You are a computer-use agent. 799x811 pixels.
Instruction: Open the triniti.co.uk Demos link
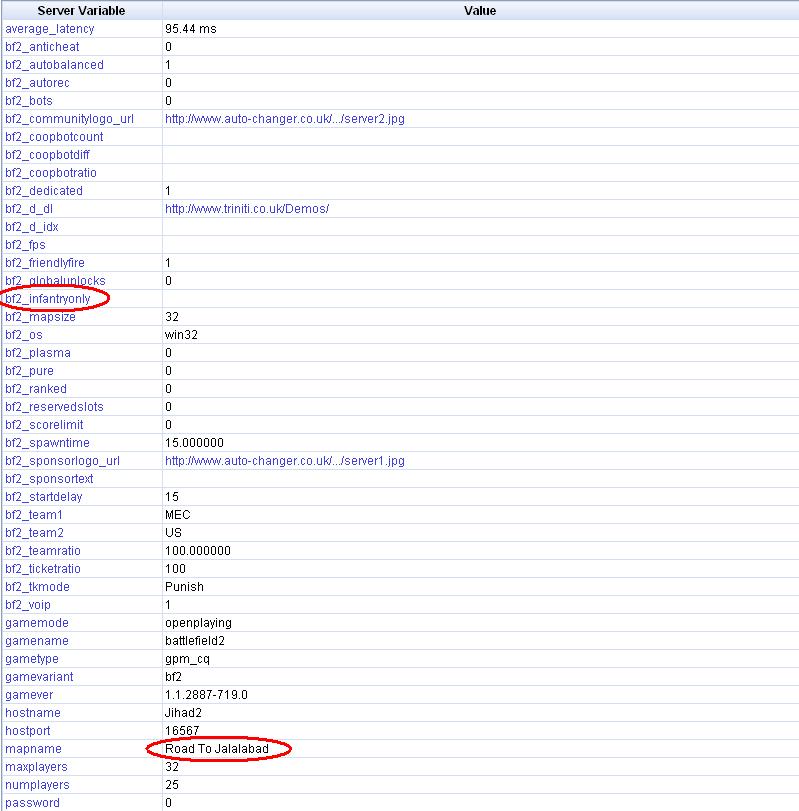(246, 209)
